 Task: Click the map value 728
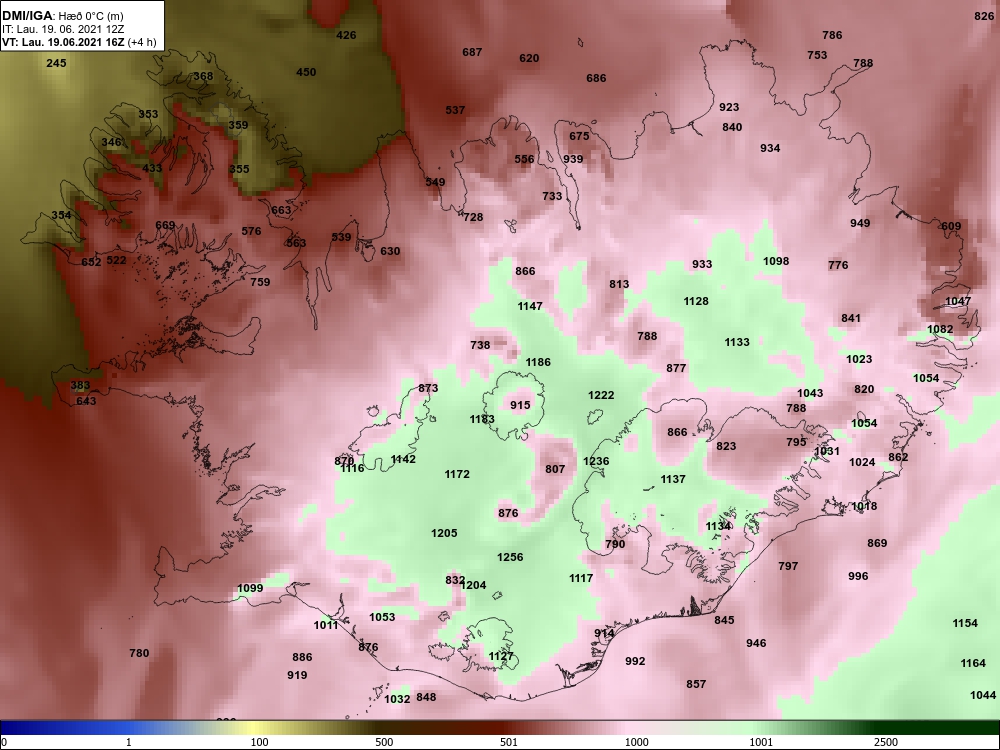(473, 217)
